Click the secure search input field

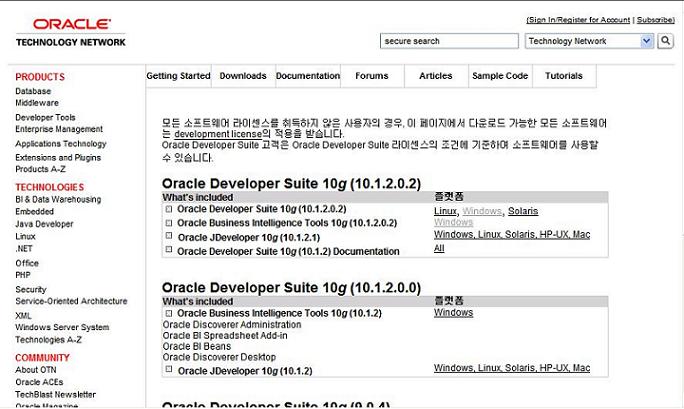[448, 41]
